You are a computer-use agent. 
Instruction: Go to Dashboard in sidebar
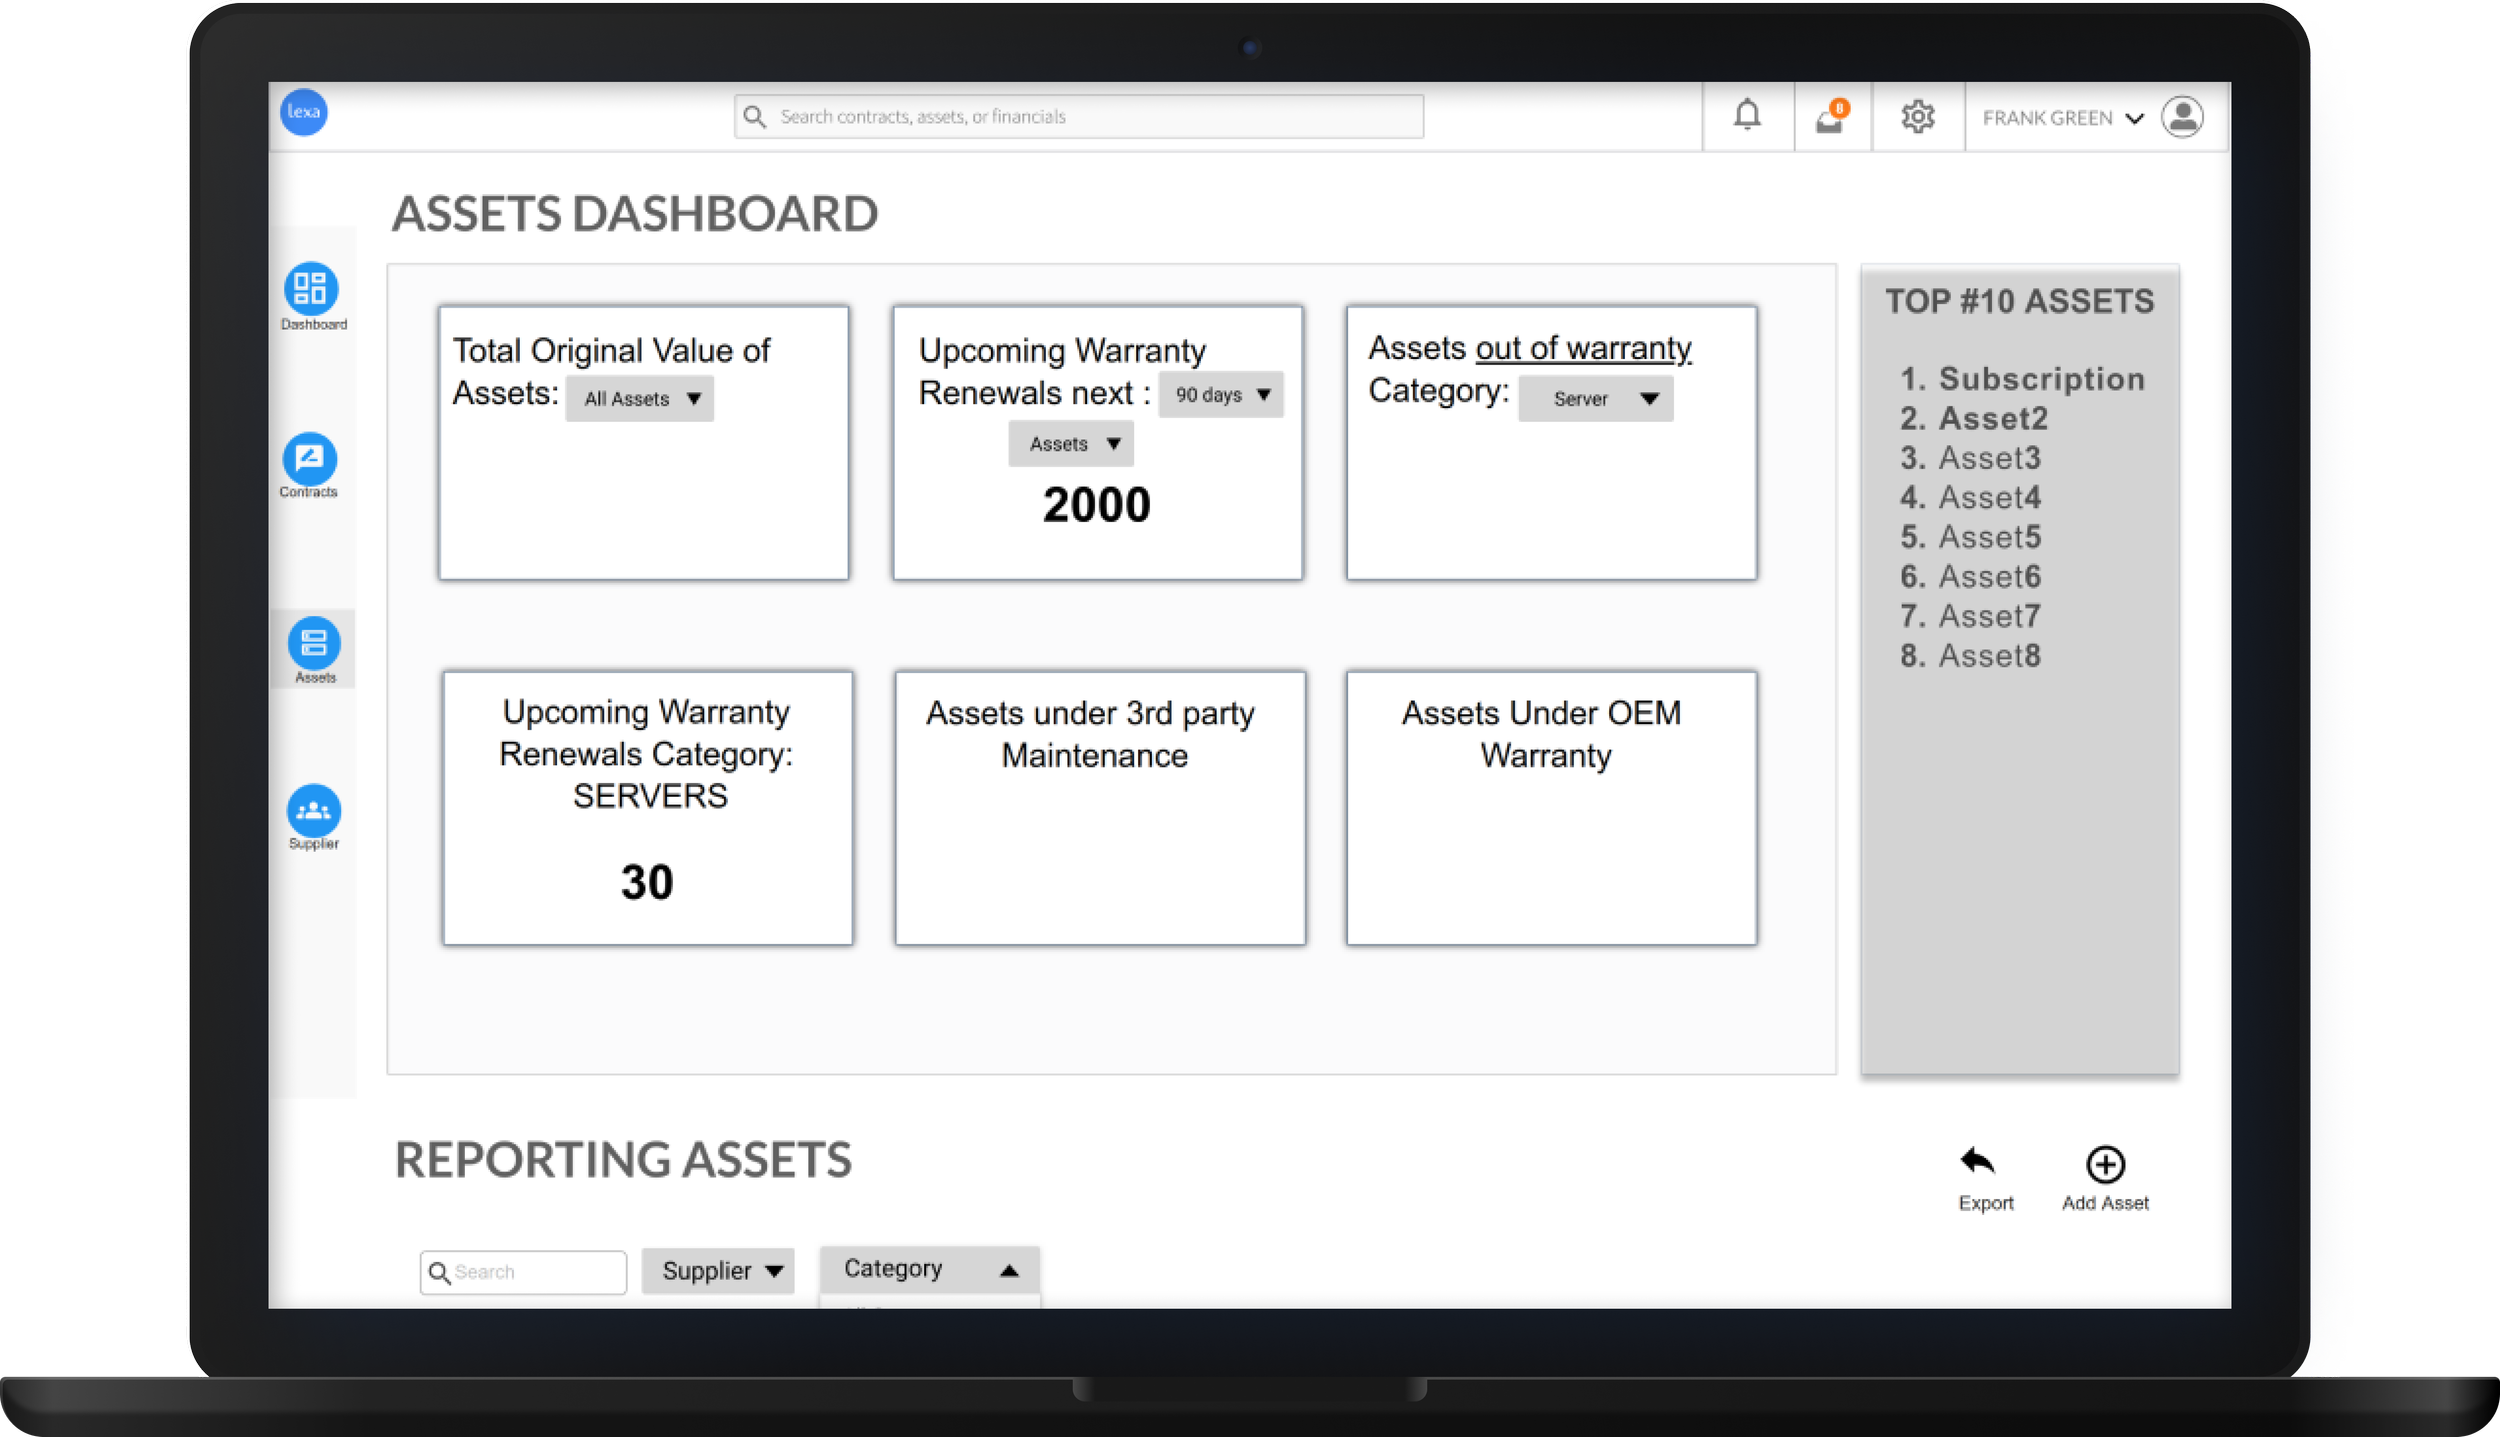point(312,297)
